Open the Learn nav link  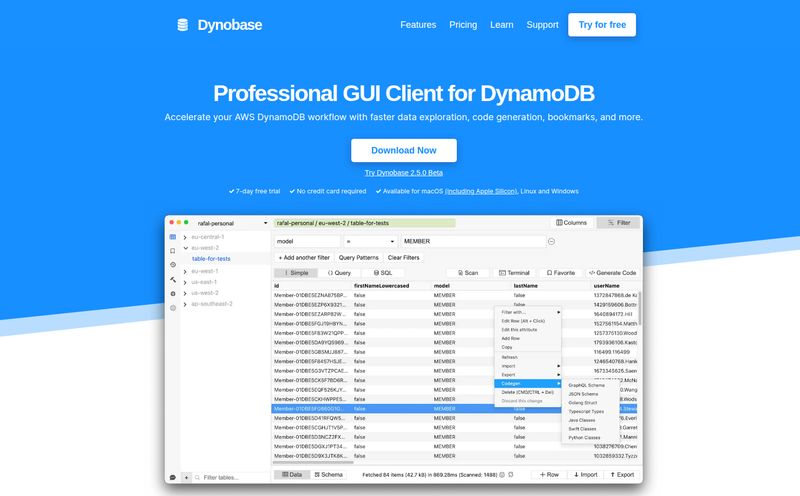tap(502, 25)
